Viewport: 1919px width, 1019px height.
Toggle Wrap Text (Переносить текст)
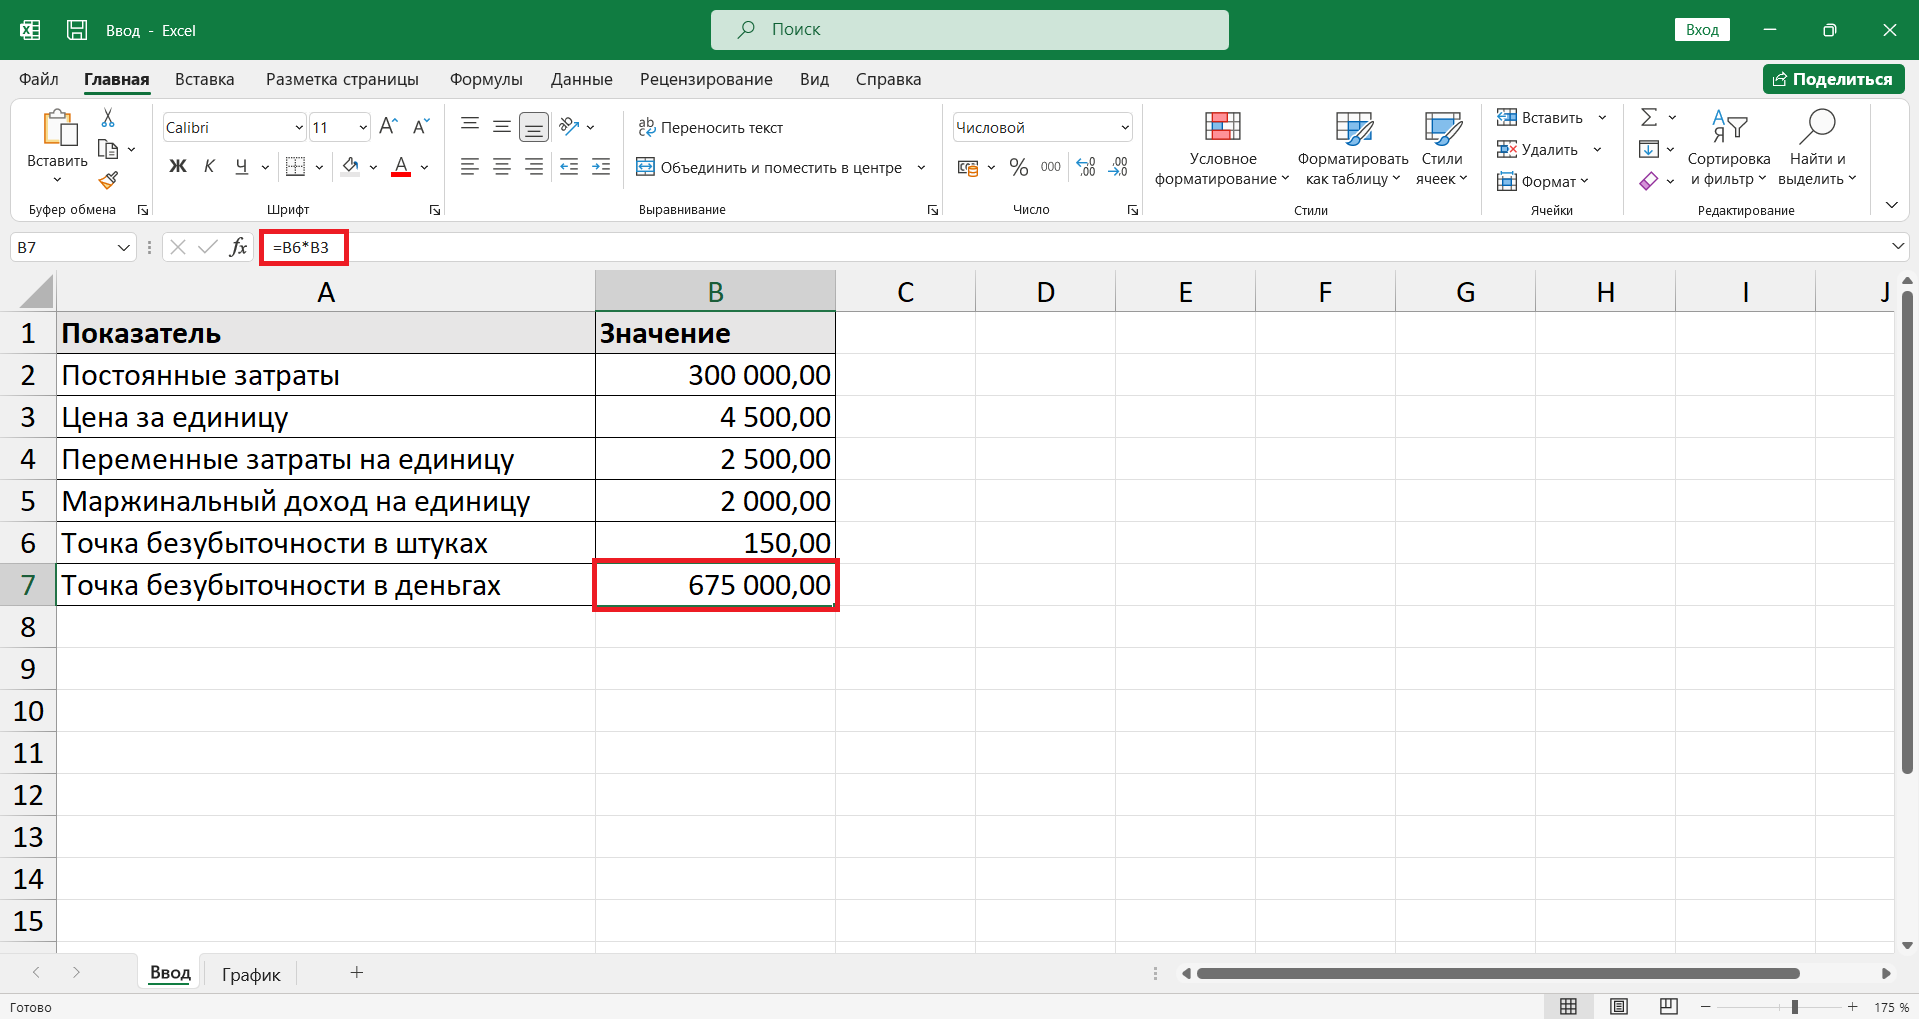(711, 127)
